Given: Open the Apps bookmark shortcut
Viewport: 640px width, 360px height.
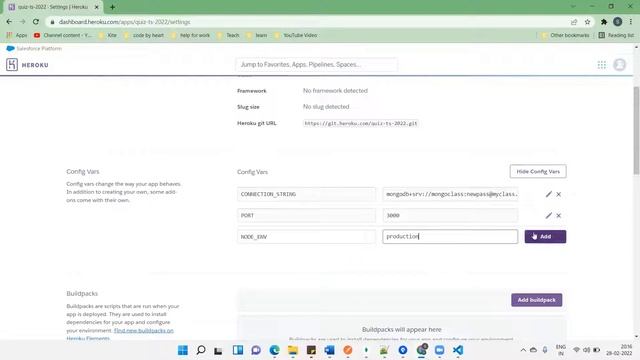Looking at the screenshot, I should 17,36.
